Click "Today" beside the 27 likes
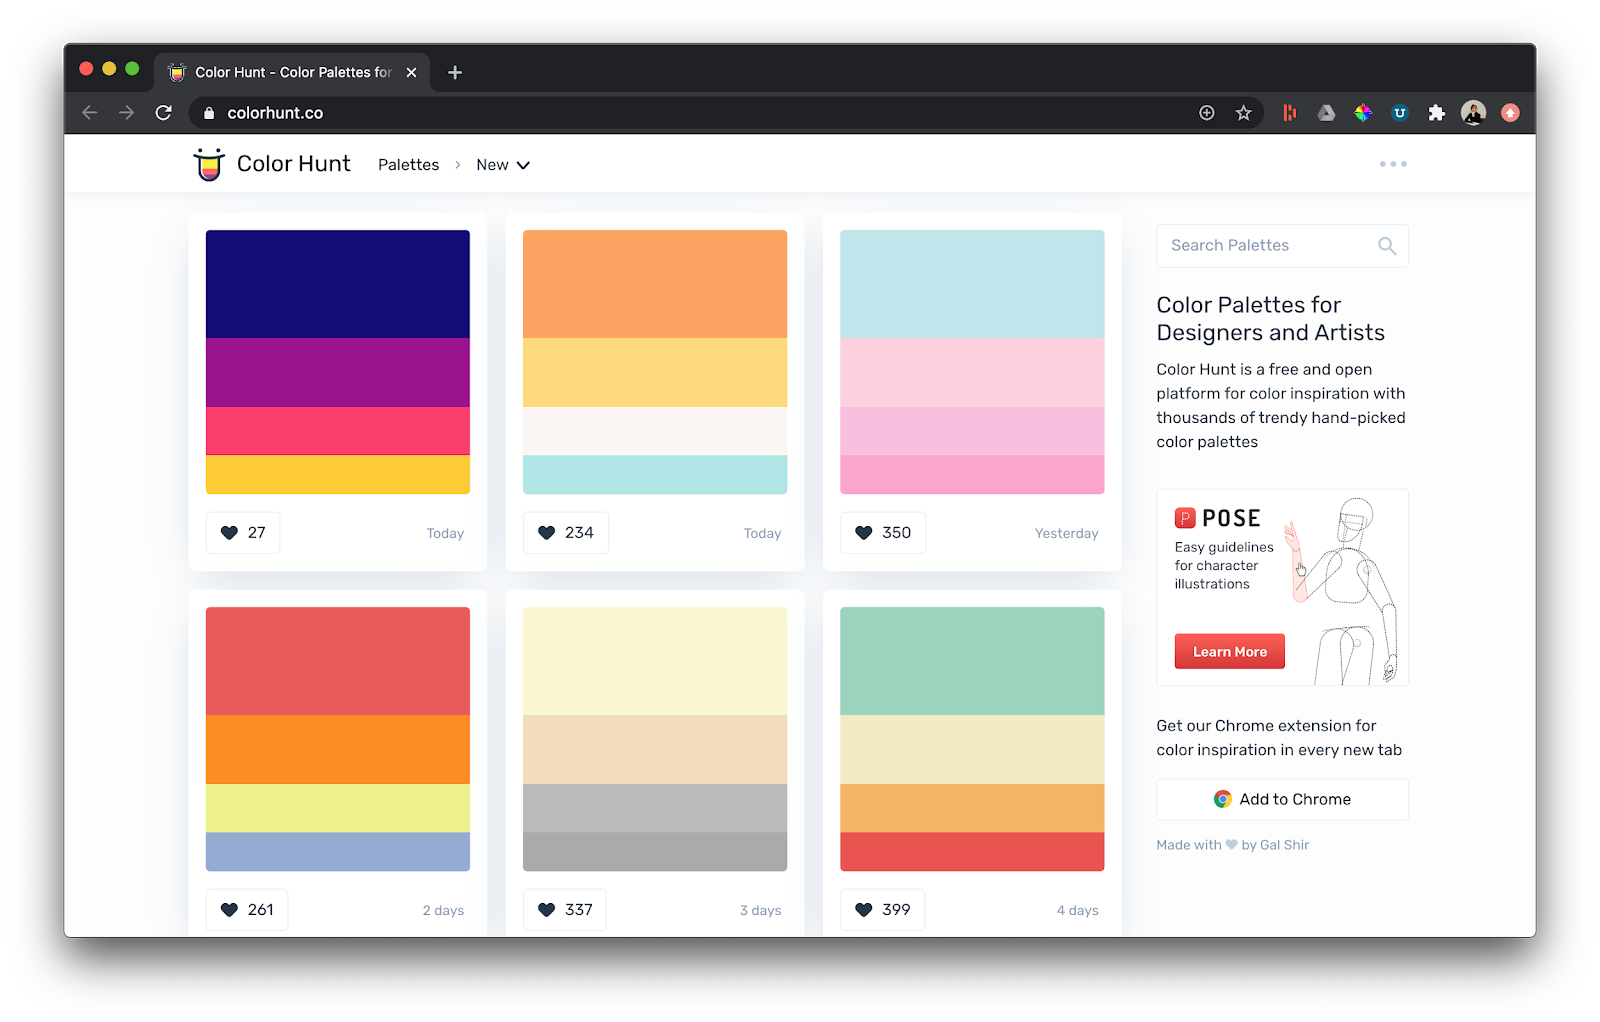The image size is (1600, 1022). point(445,534)
